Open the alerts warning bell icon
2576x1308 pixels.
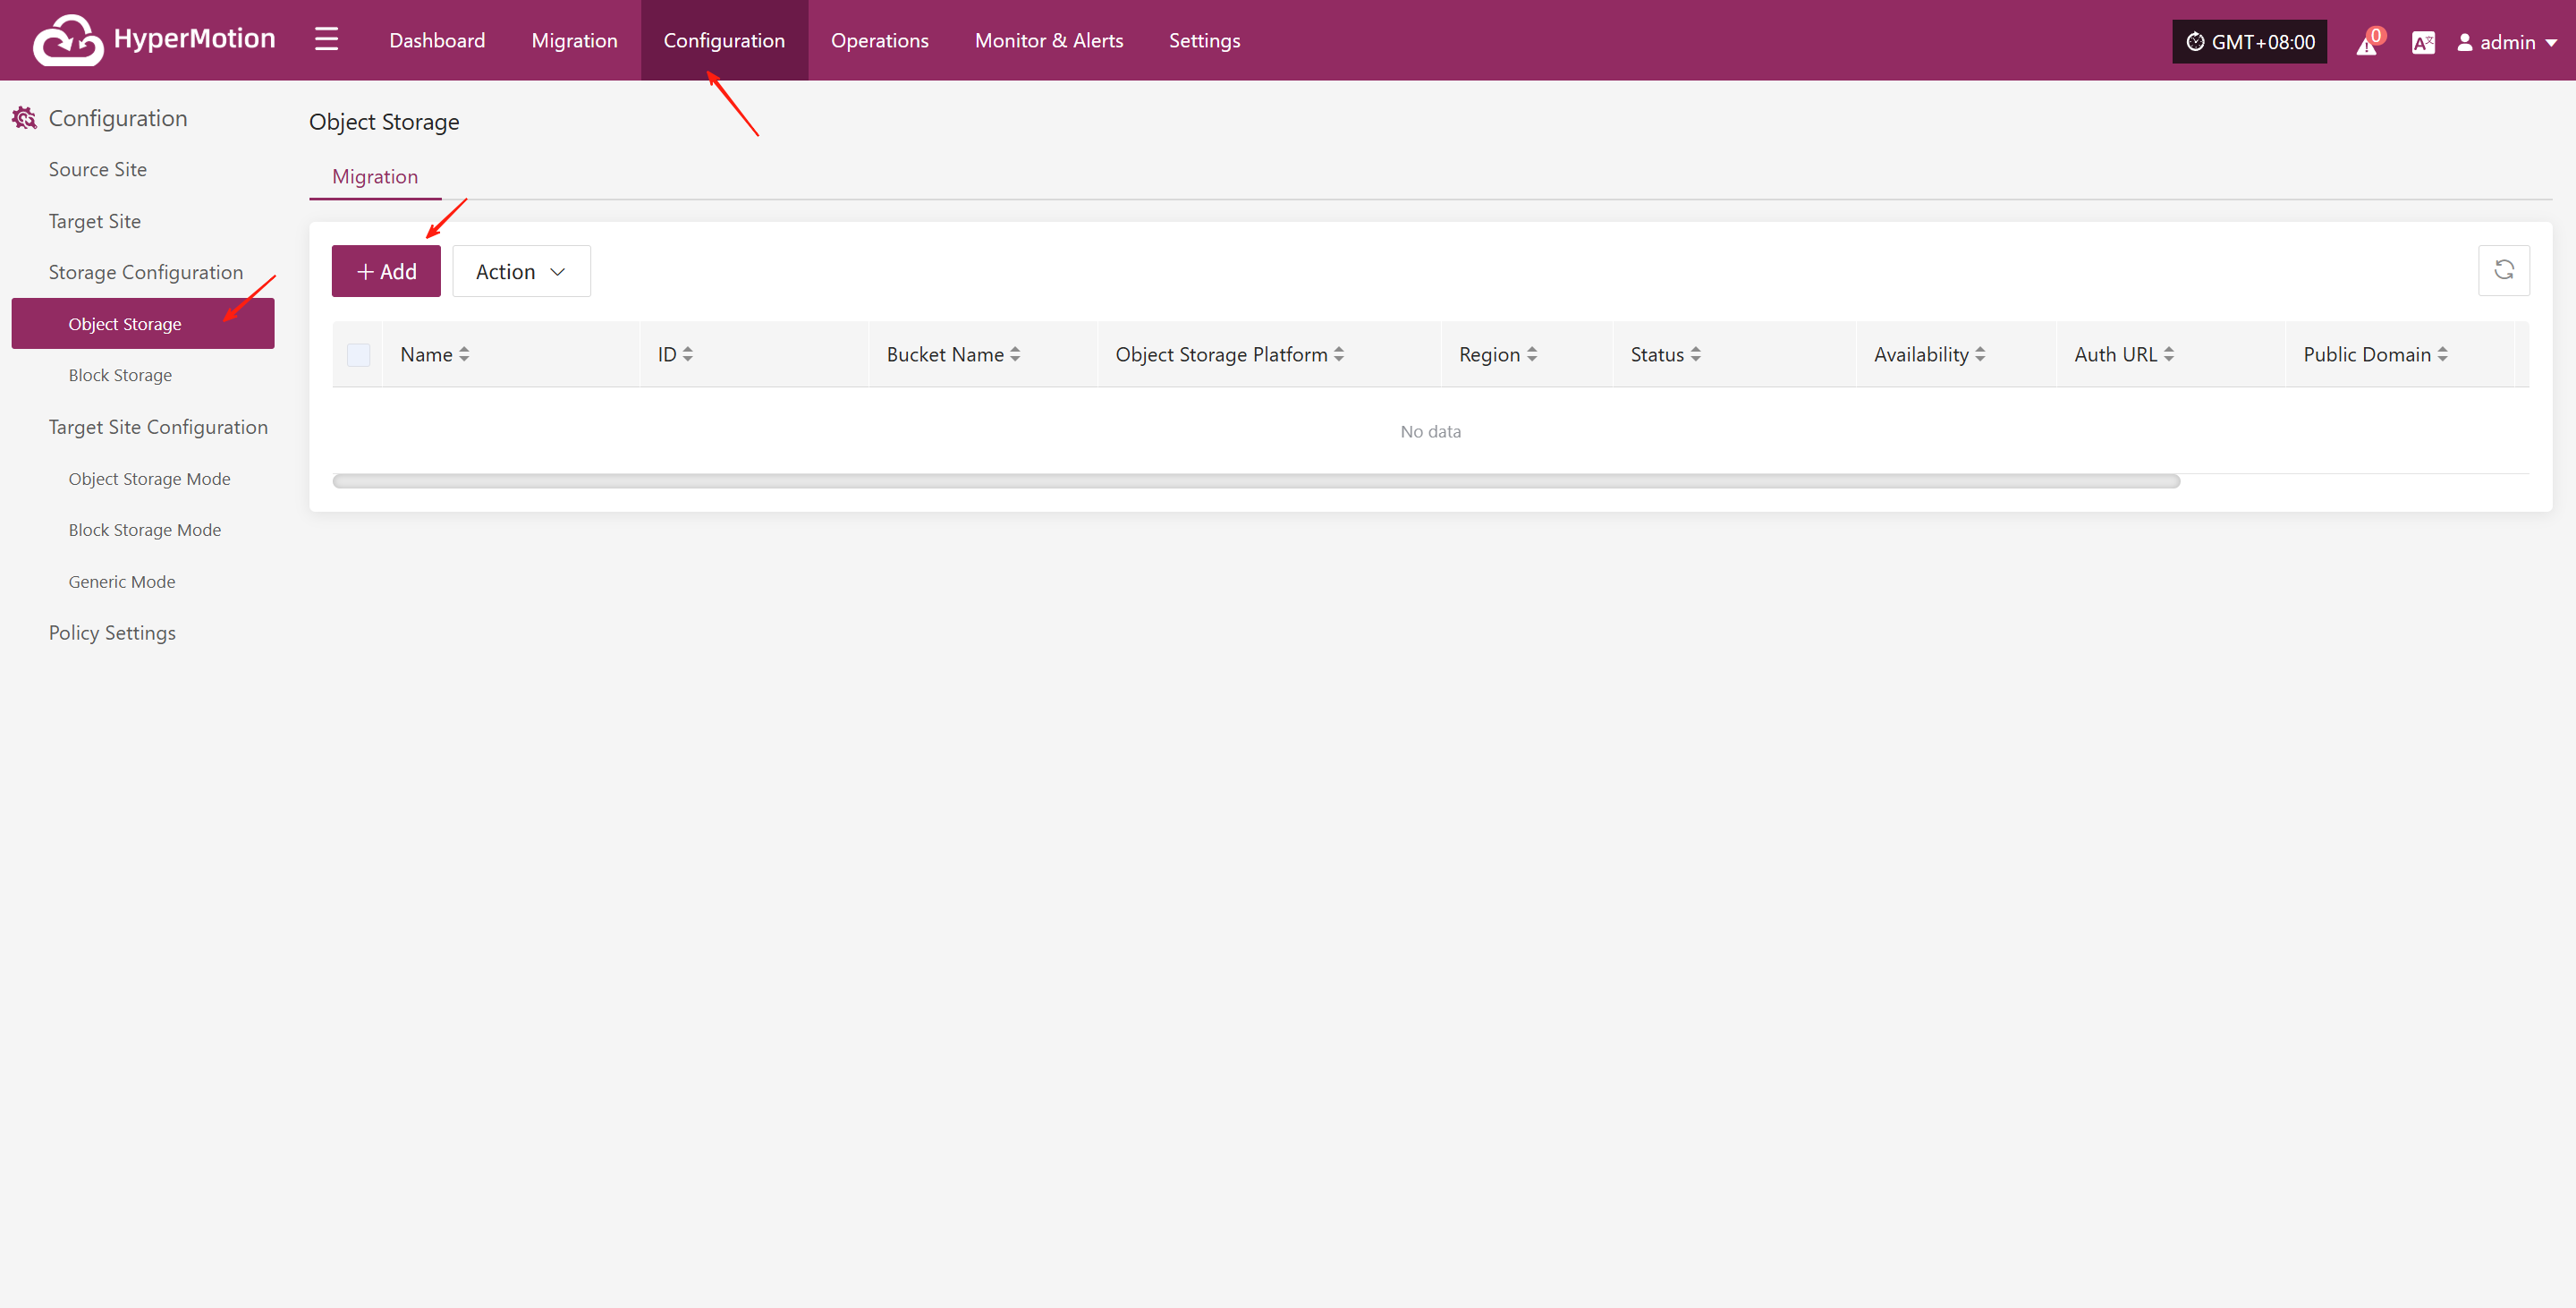click(2368, 42)
